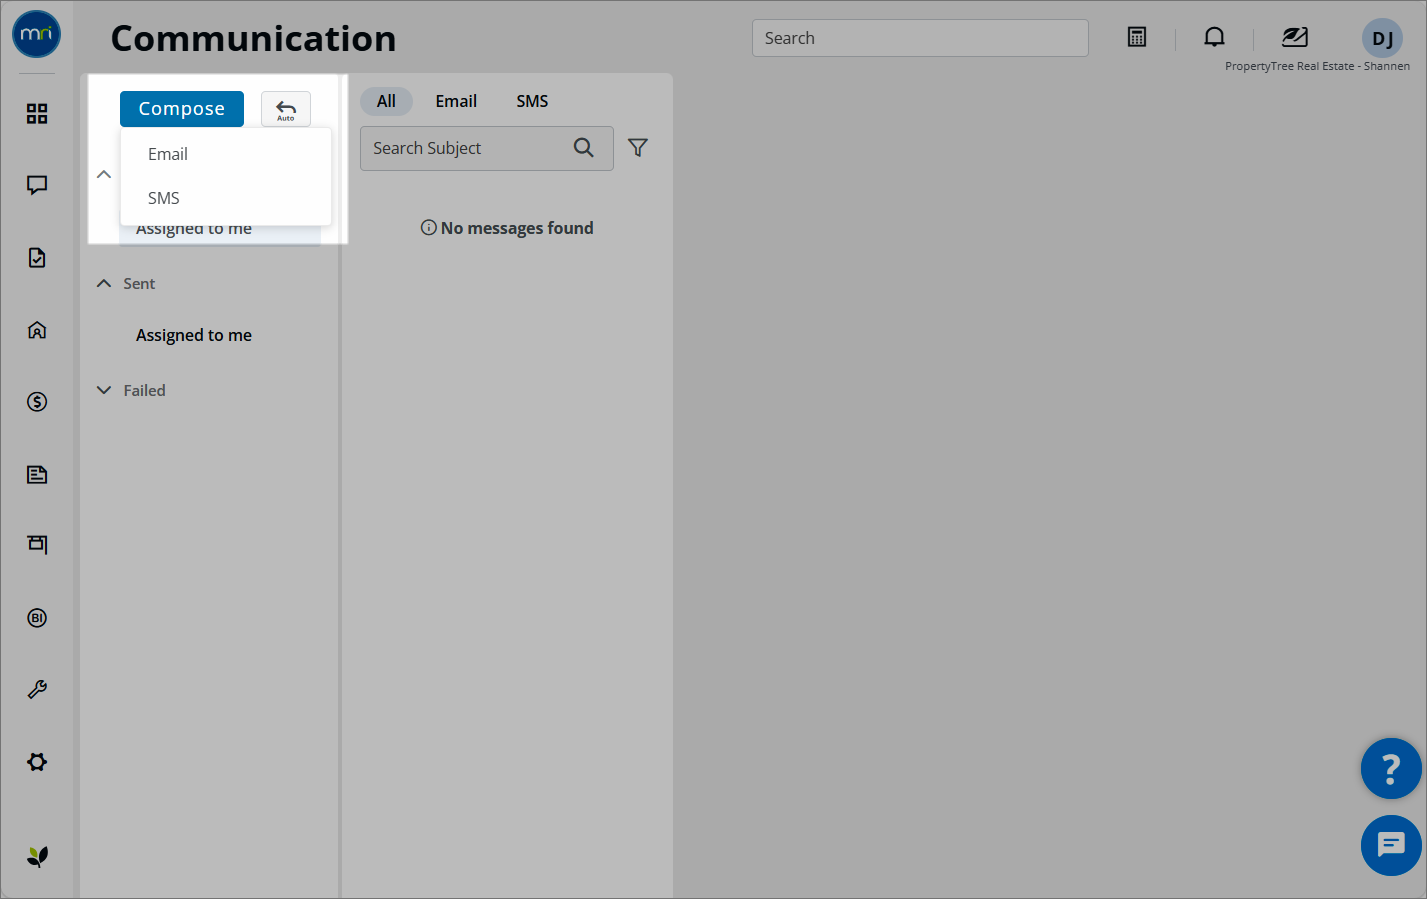This screenshot has width=1427, height=899.
Task: Open the accounting dollar sign sidebar icon
Action: point(37,402)
